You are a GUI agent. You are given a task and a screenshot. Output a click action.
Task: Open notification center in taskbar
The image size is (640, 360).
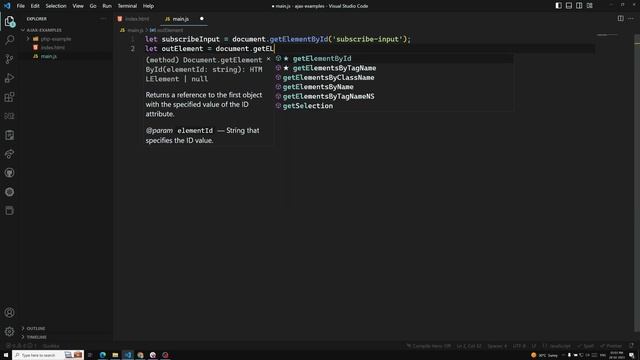[632, 355]
